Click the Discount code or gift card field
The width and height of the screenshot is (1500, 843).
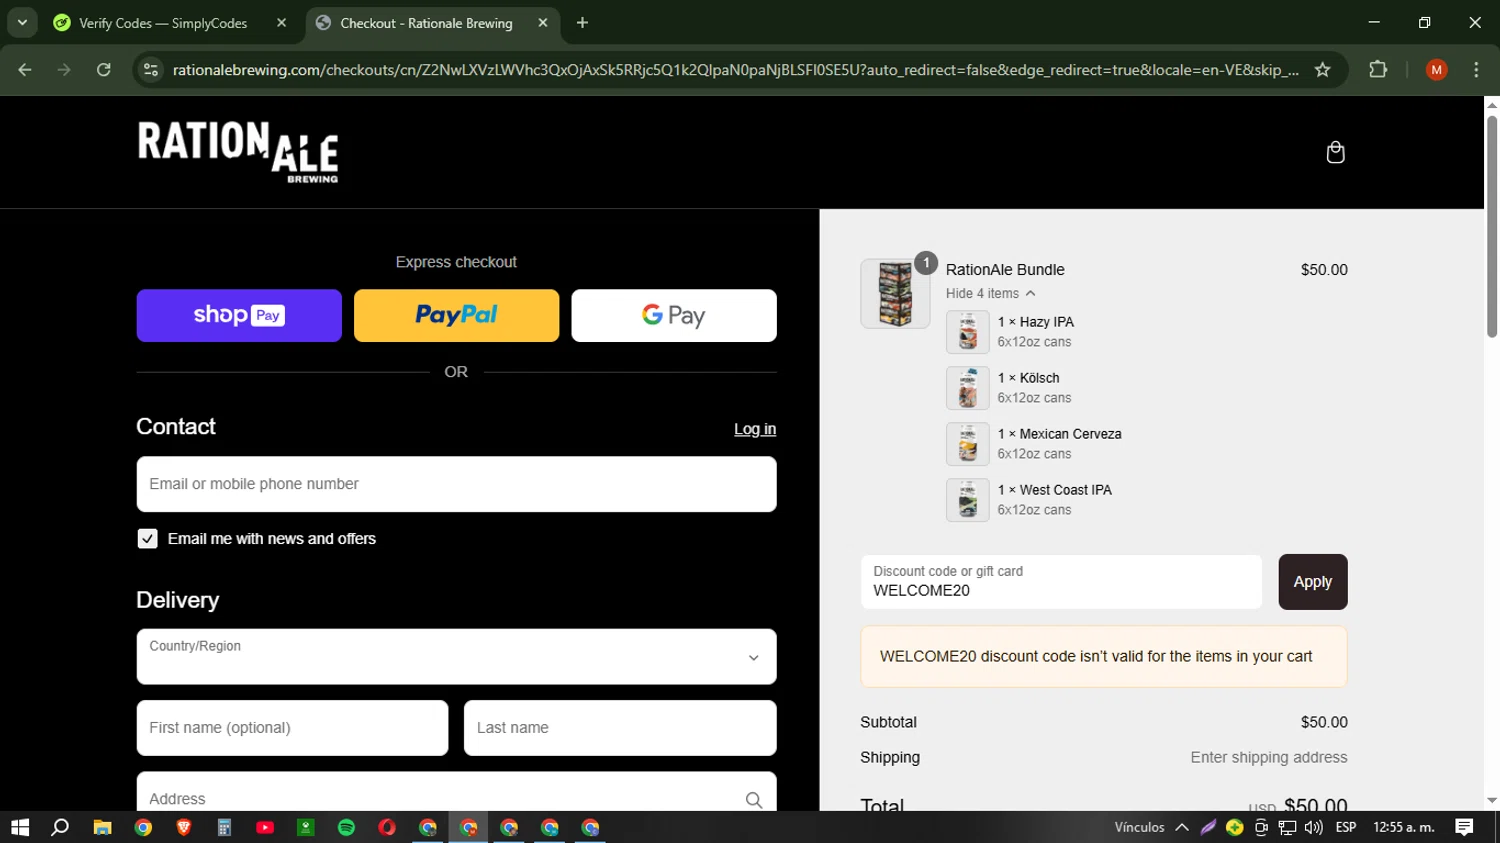pyautogui.click(x=1062, y=582)
